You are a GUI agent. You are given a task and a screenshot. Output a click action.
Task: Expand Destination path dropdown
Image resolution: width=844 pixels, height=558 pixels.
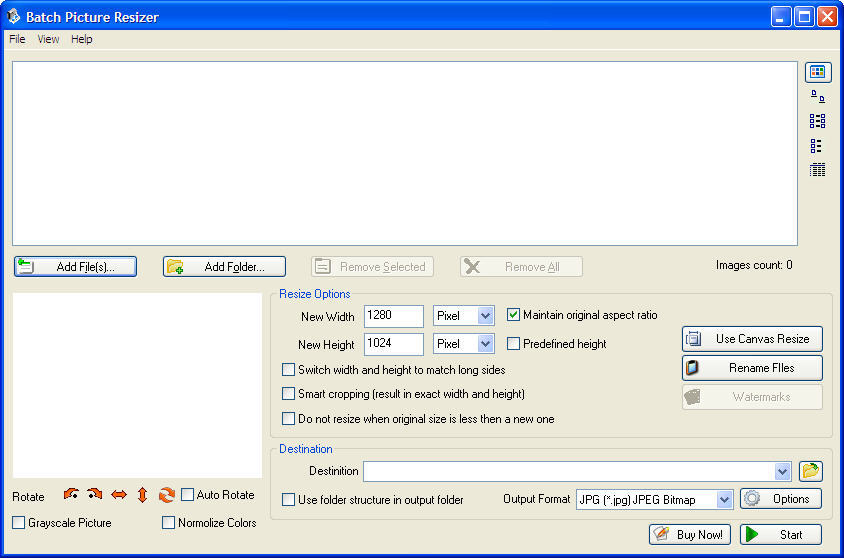(782, 472)
